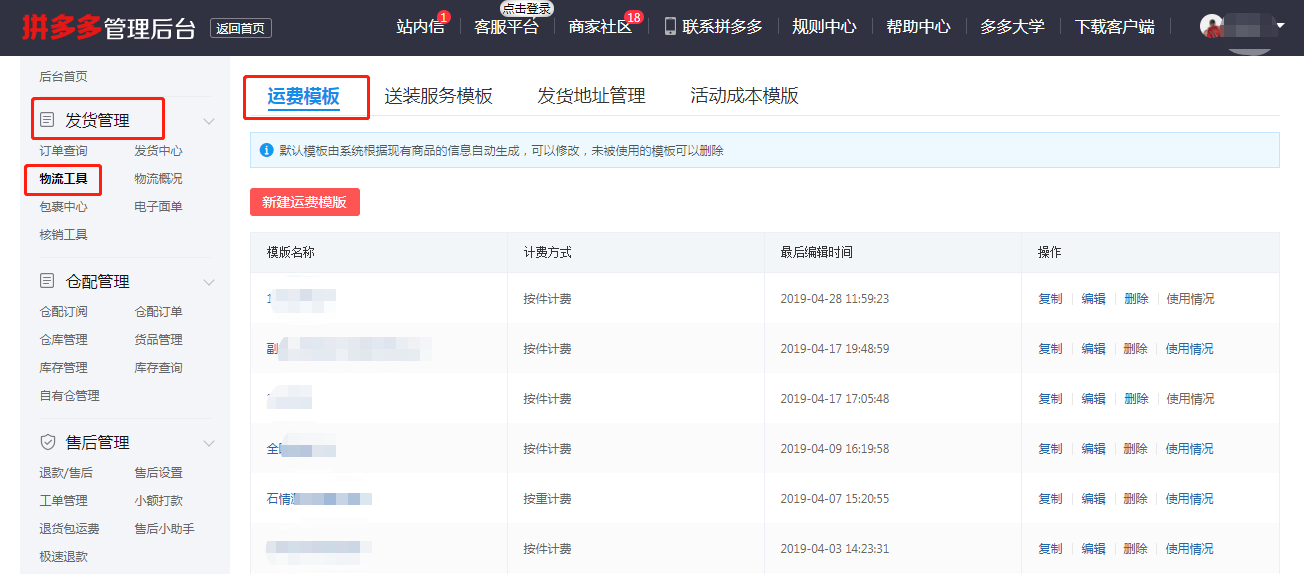The width and height of the screenshot is (1304, 574).
Task: Switch to the 活动成本模版 tab
Action: tap(744, 96)
